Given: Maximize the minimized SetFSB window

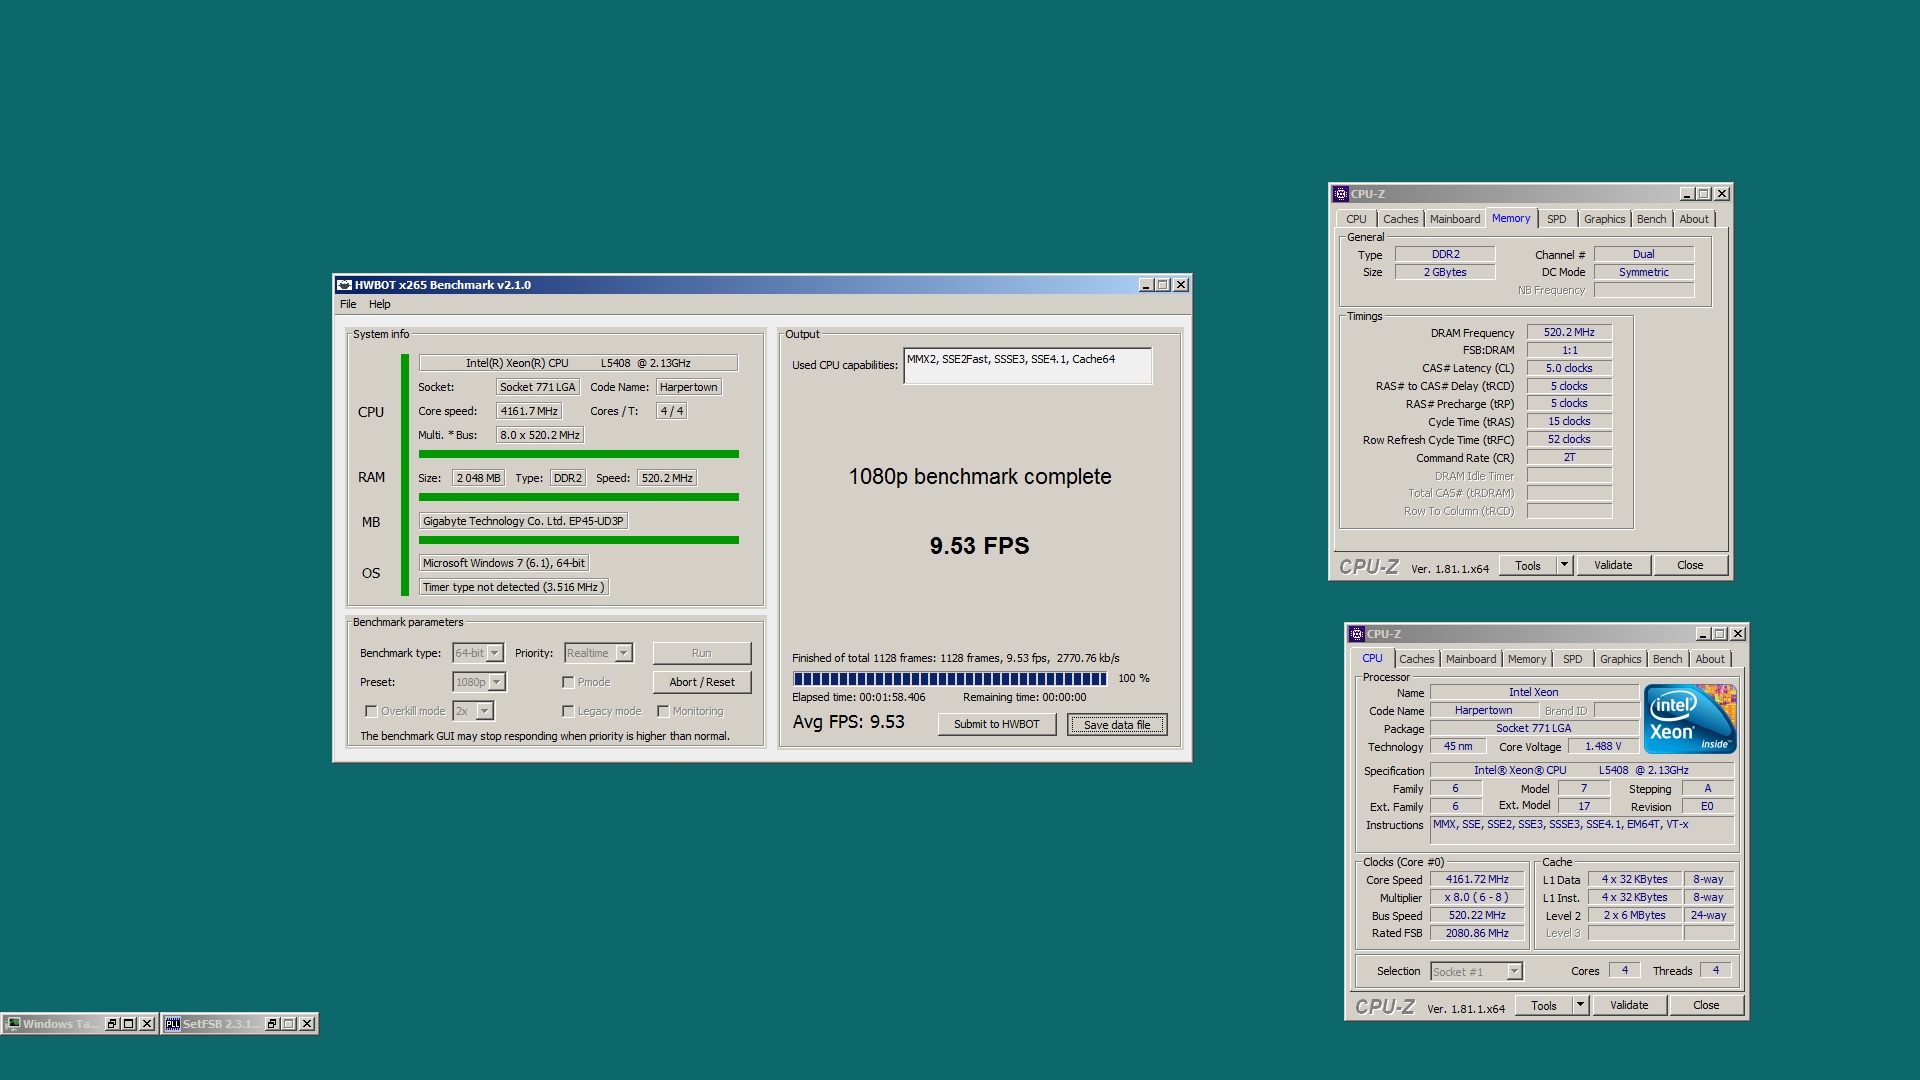Looking at the screenshot, I should pyautogui.click(x=289, y=1024).
